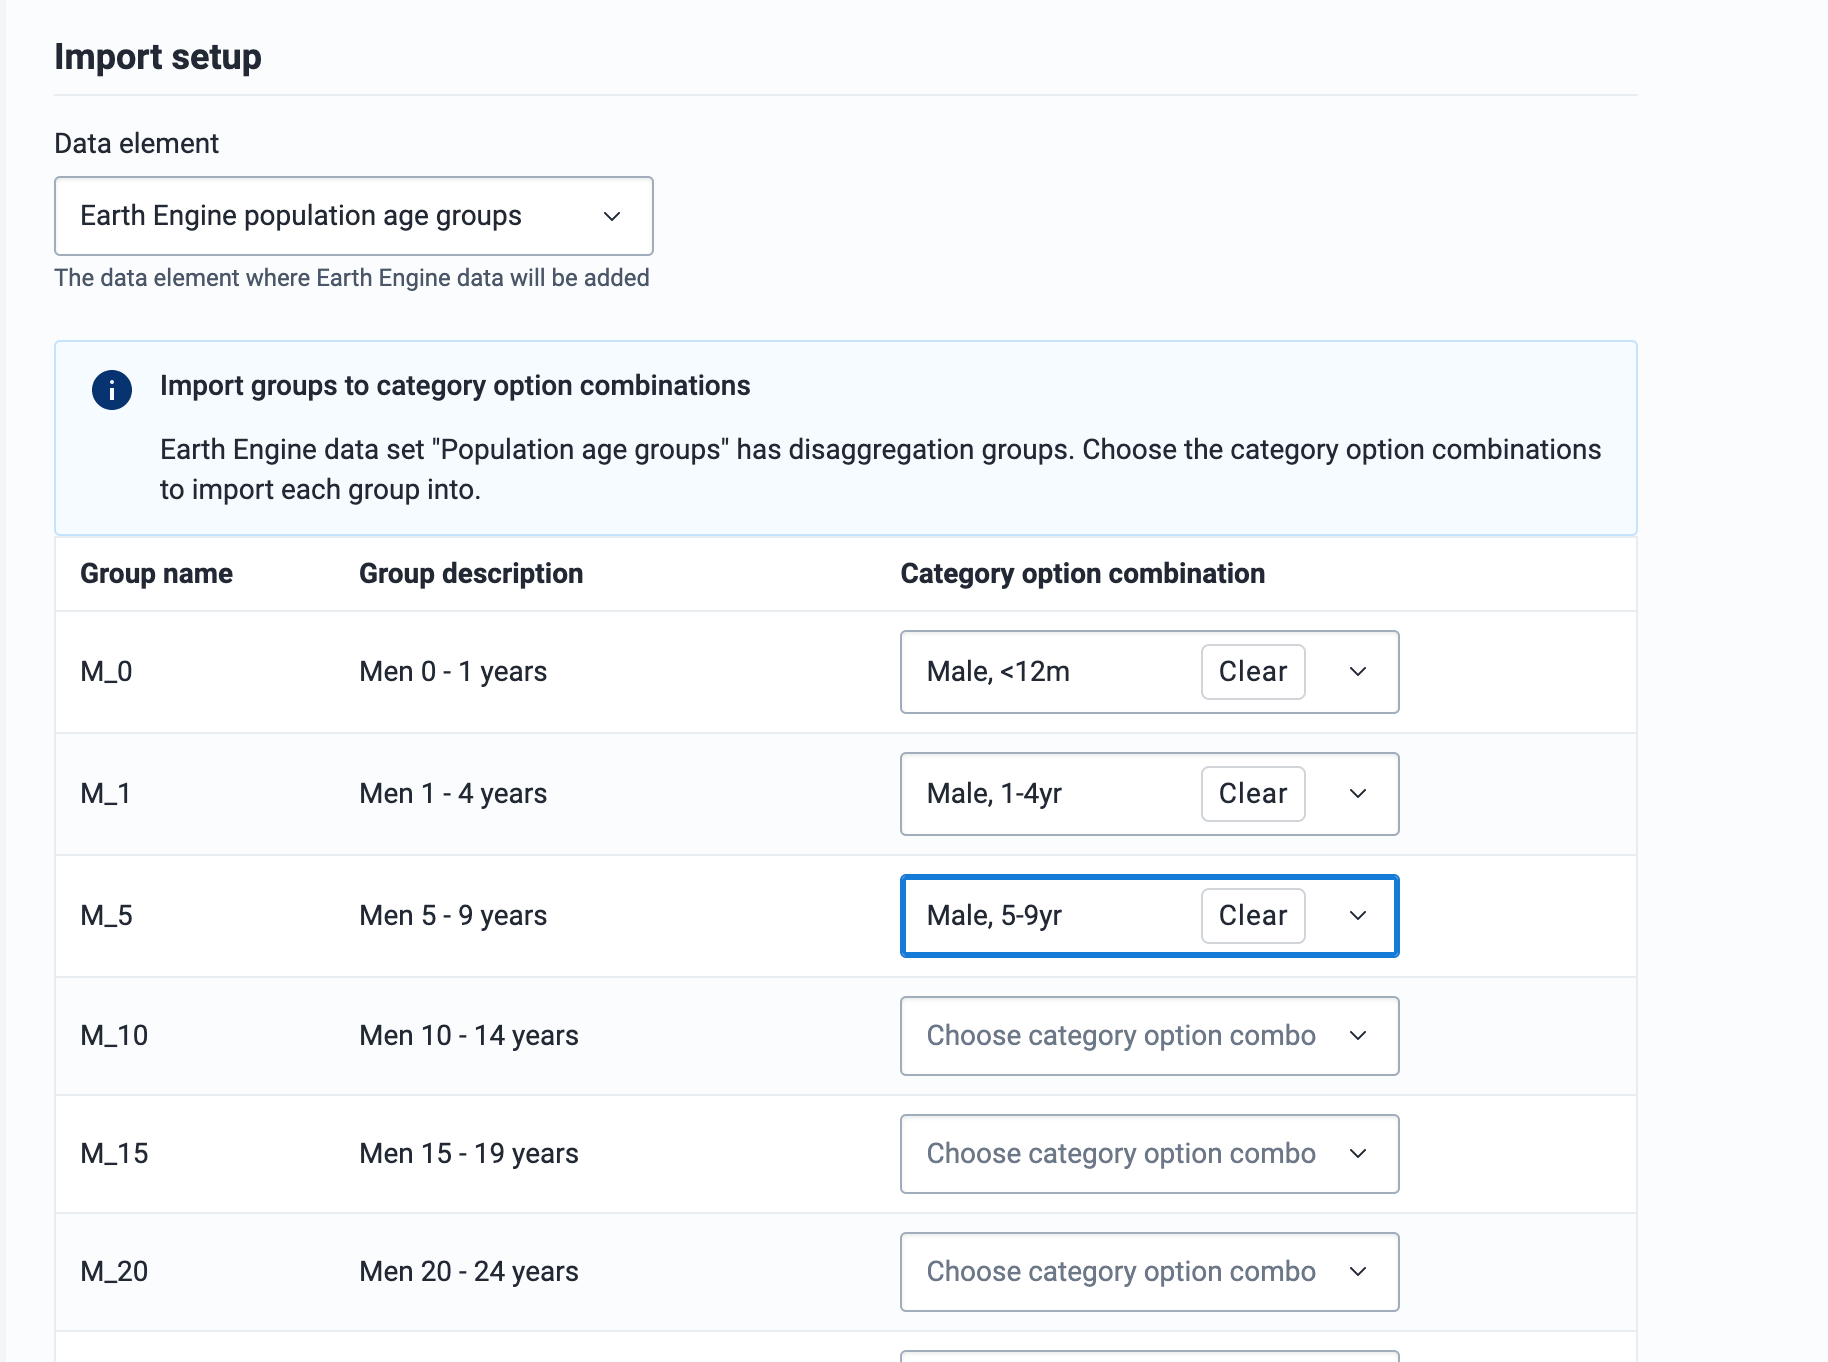This screenshot has height=1362, width=1828.
Task: Choose category option combo for Men 15 - 19 years
Action: pyautogui.click(x=1120, y=1154)
